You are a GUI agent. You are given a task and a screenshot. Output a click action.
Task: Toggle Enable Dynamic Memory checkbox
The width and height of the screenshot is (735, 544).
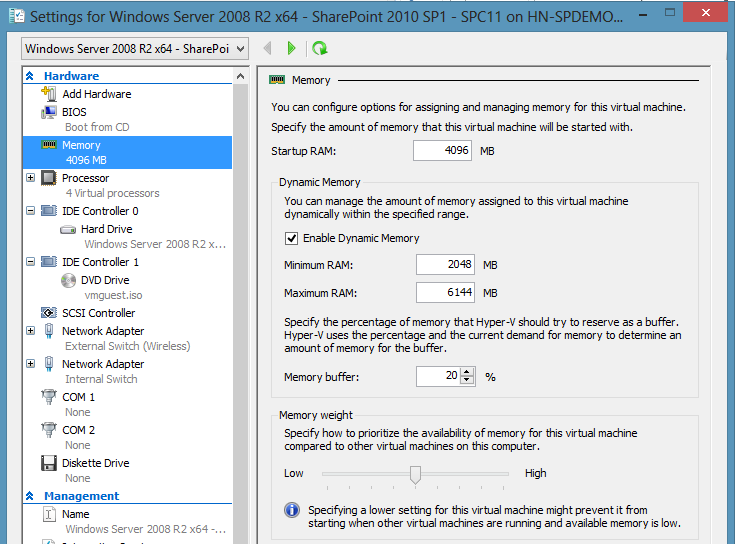pos(291,238)
